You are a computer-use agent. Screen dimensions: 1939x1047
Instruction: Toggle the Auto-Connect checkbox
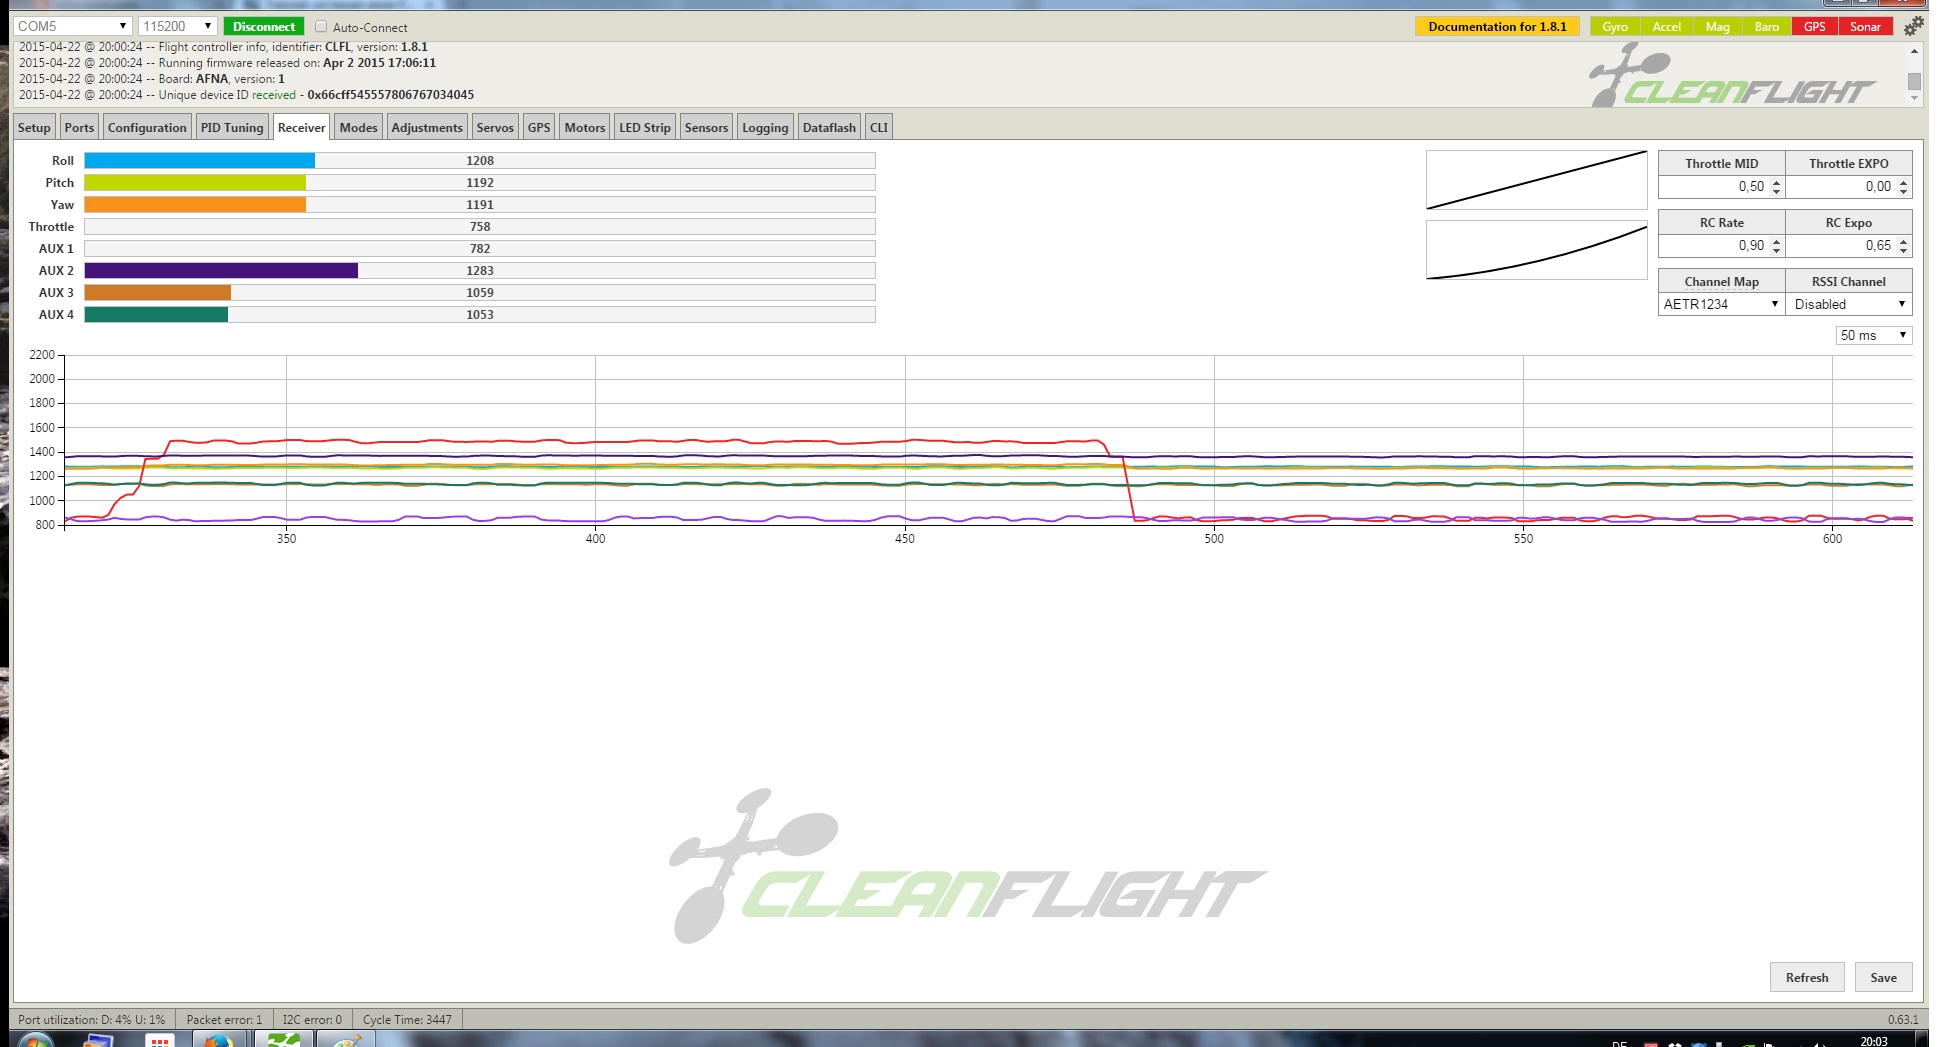click(x=321, y=27)
